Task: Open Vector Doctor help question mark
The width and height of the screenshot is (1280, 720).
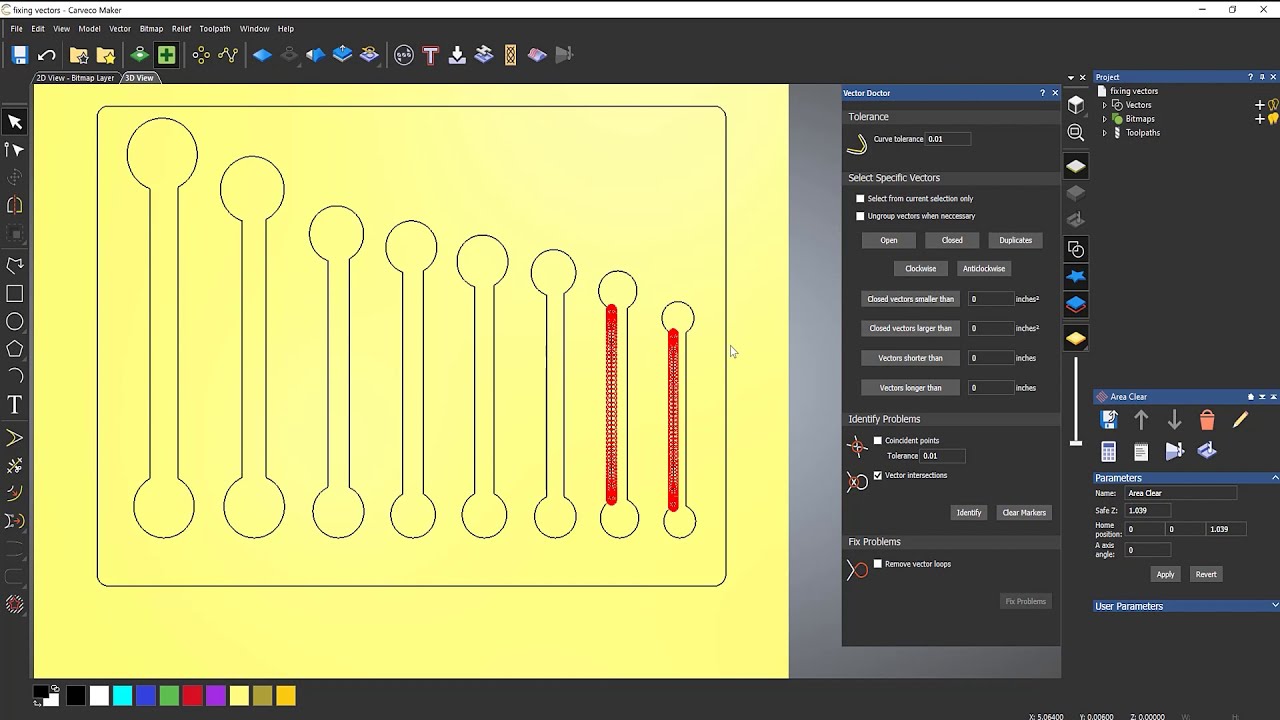Action: coord(1042,93)
